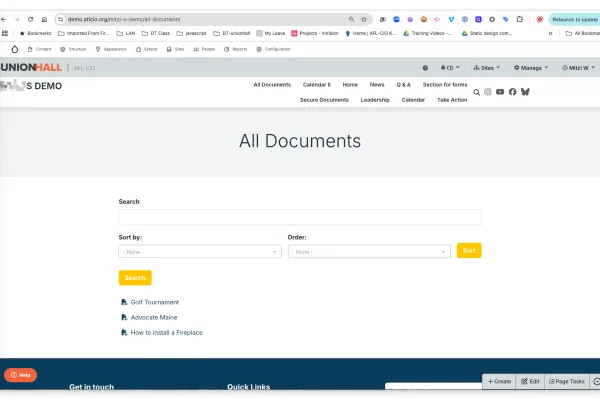This screenshot has height=400, width=600.
Task: Go to Section for forms nav item
Action: [445, 85]
